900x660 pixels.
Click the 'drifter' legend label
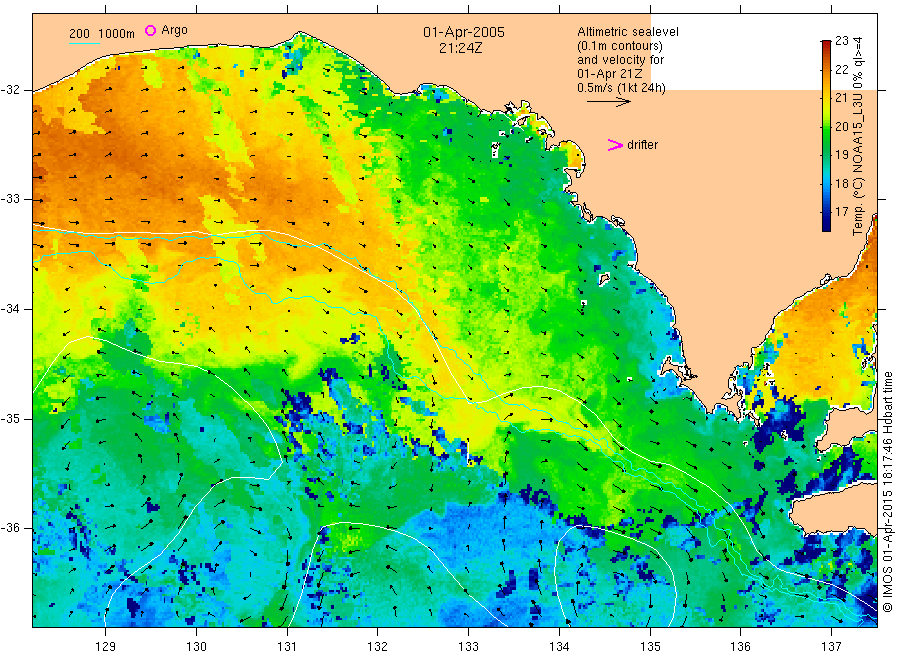tap(642, 145)
